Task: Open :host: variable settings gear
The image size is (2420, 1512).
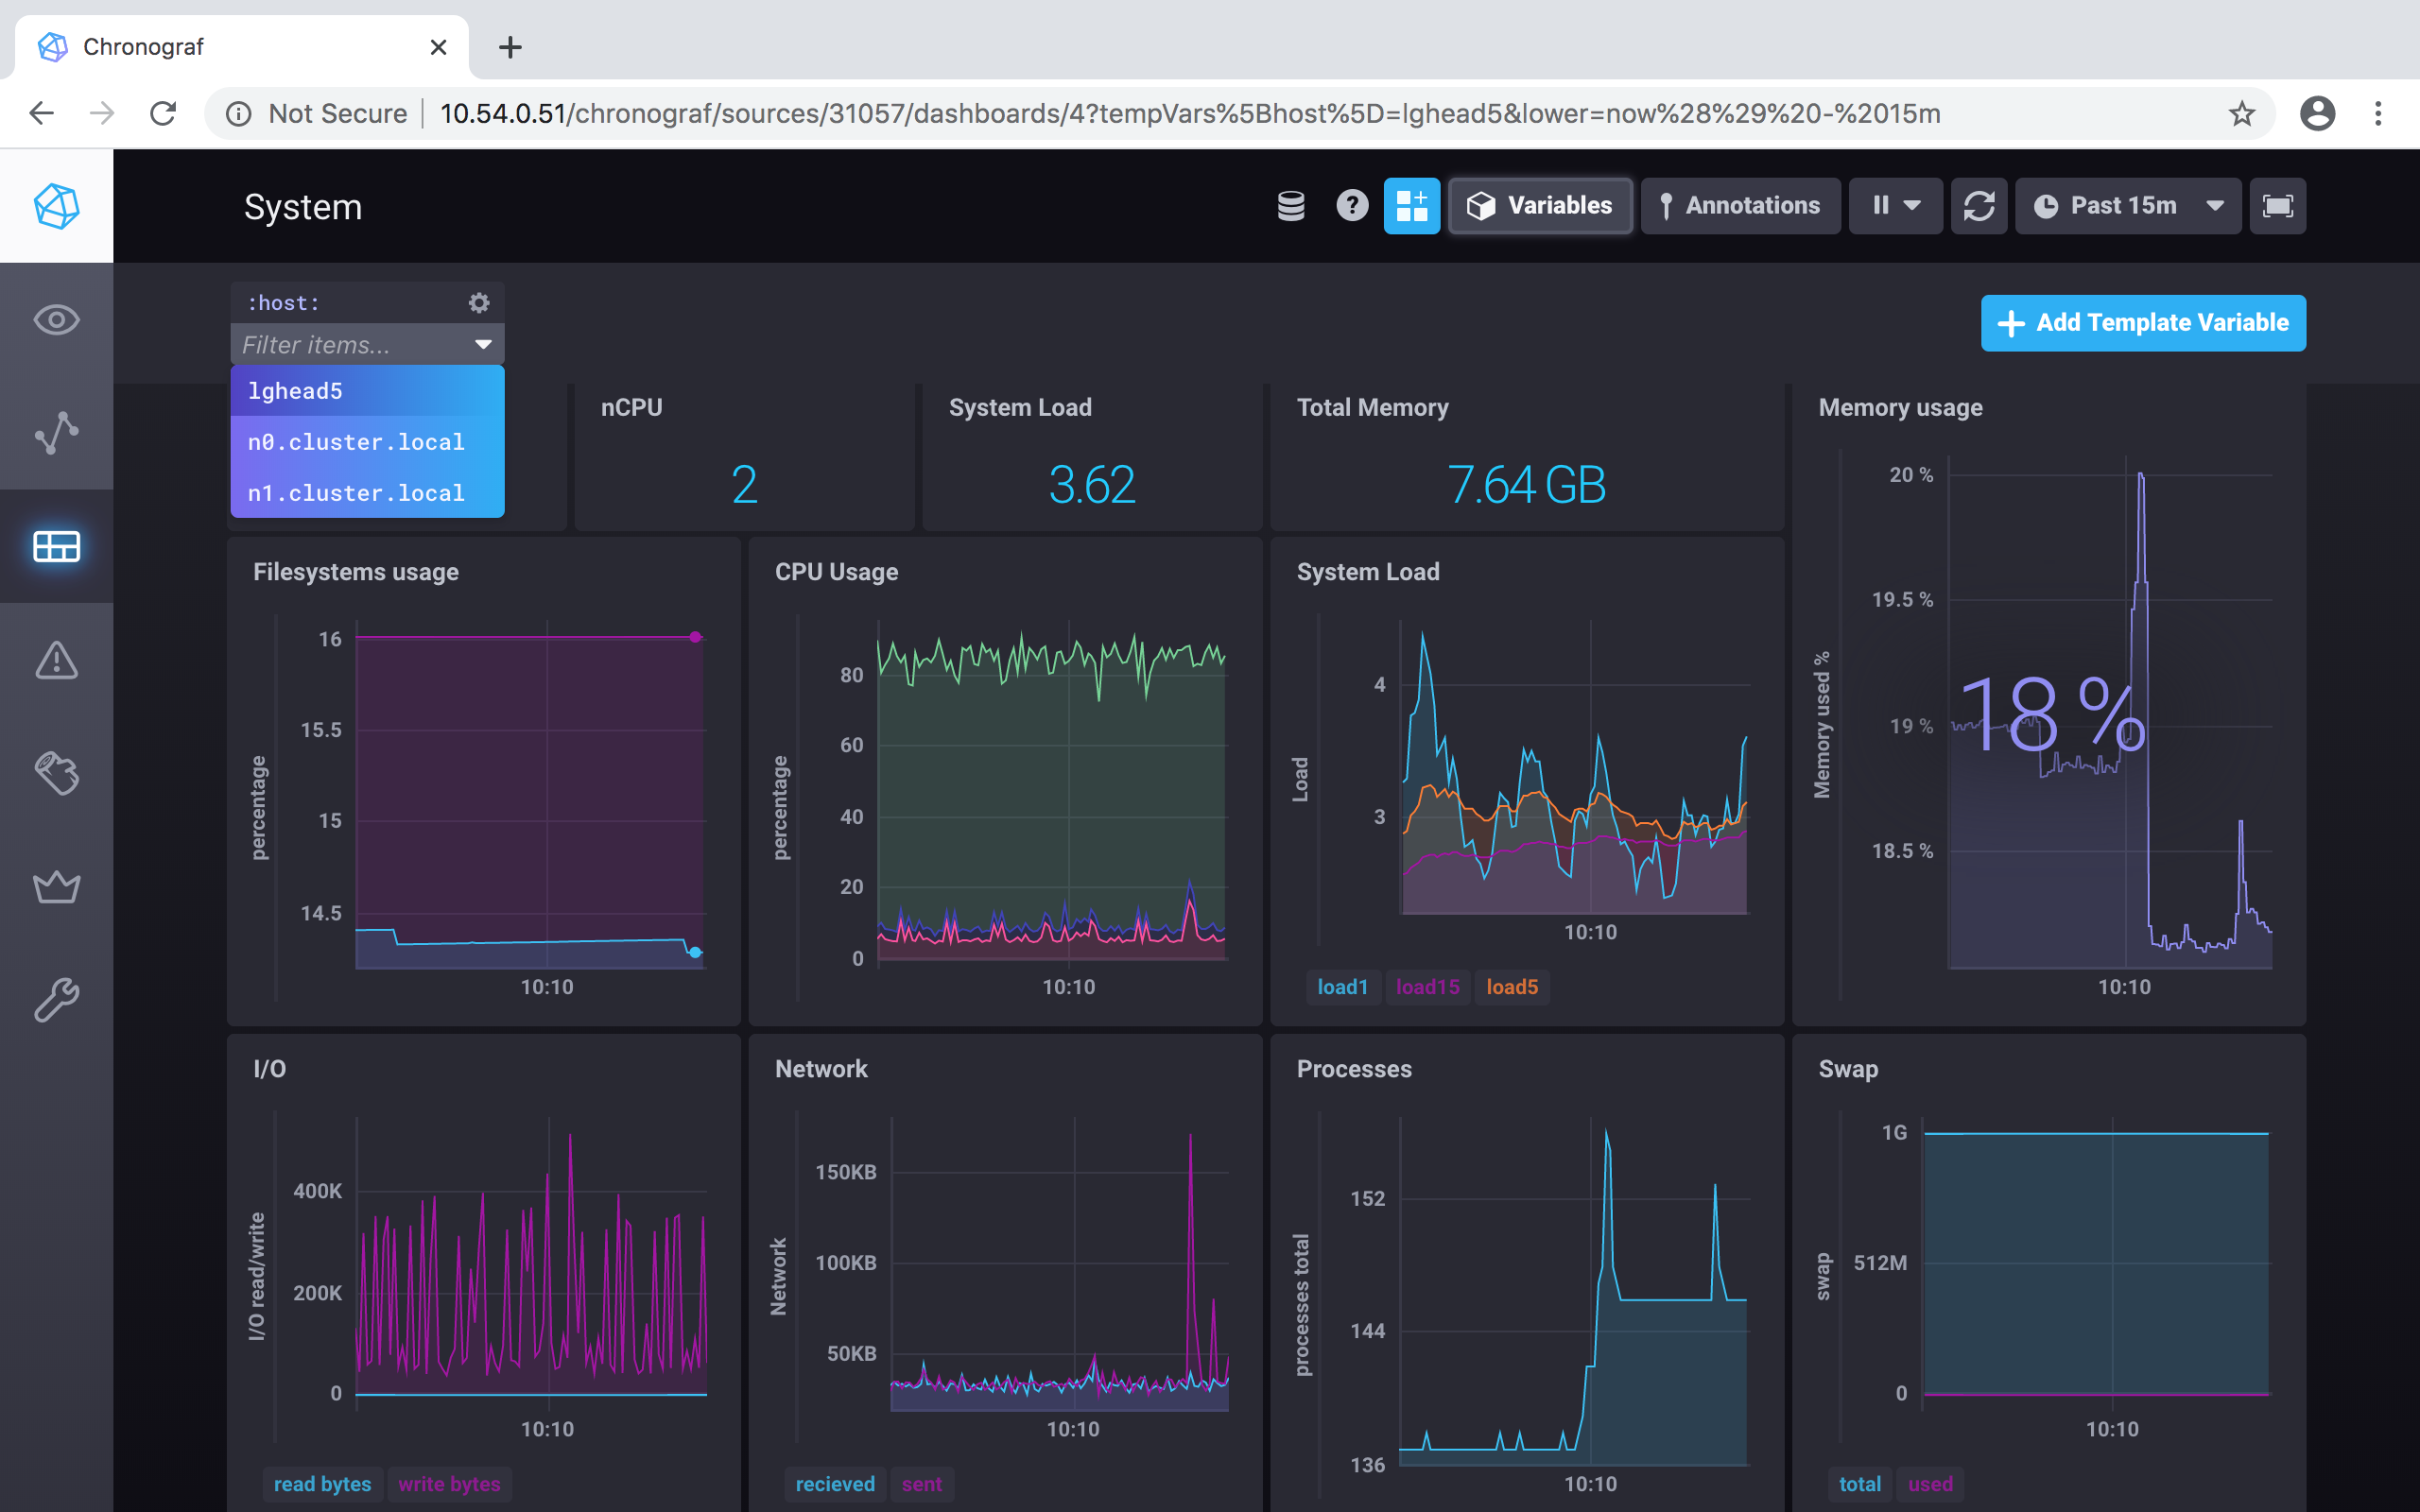Action: 479,303
